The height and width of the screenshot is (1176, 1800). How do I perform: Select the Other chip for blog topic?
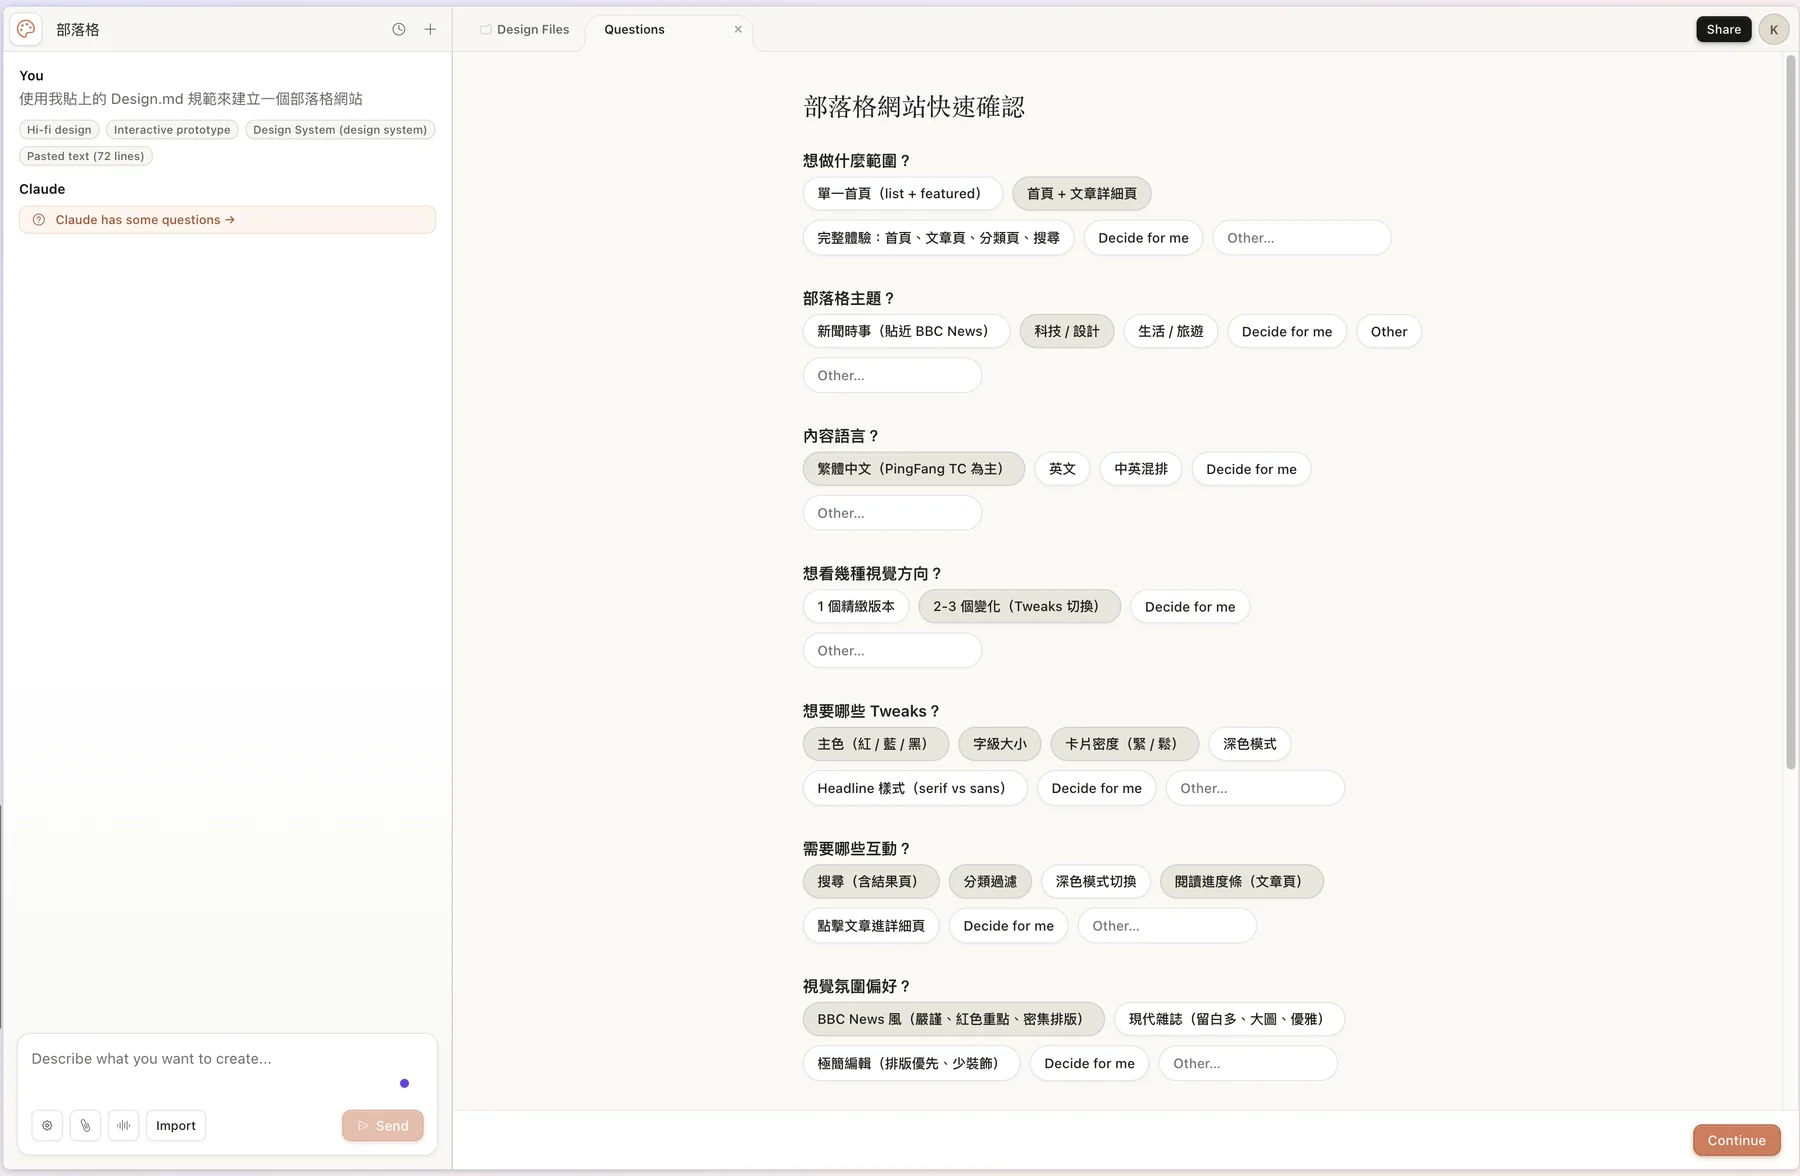(1388, 332)
